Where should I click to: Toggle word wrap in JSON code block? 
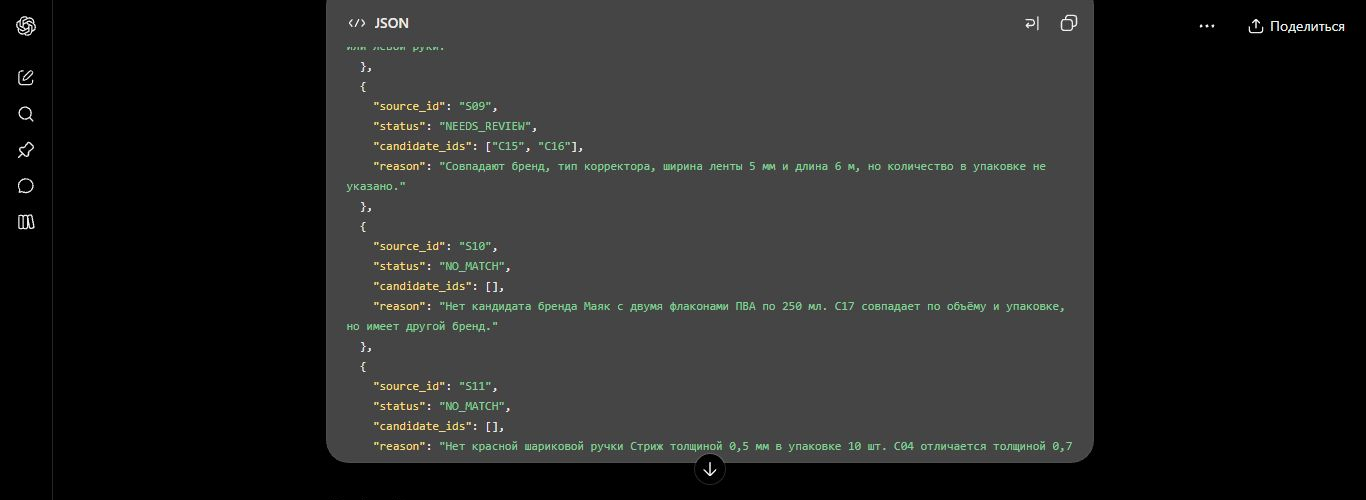(x=1032, y=23)
